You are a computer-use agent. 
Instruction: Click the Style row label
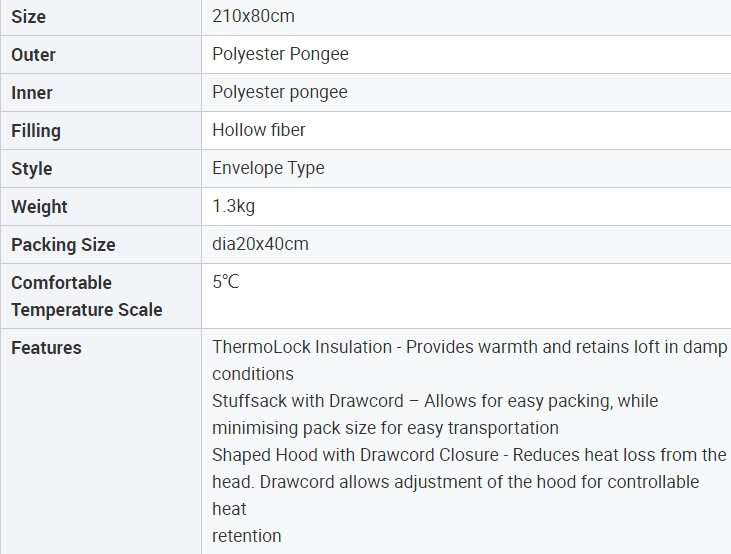(32, 169)
